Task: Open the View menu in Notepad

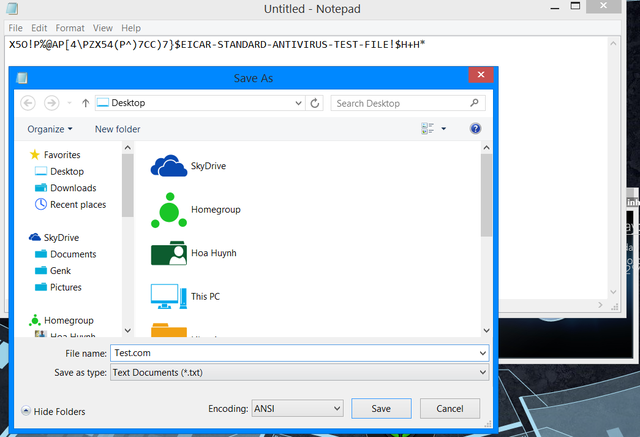Action: pyautogui.click(x=102, y=28)
